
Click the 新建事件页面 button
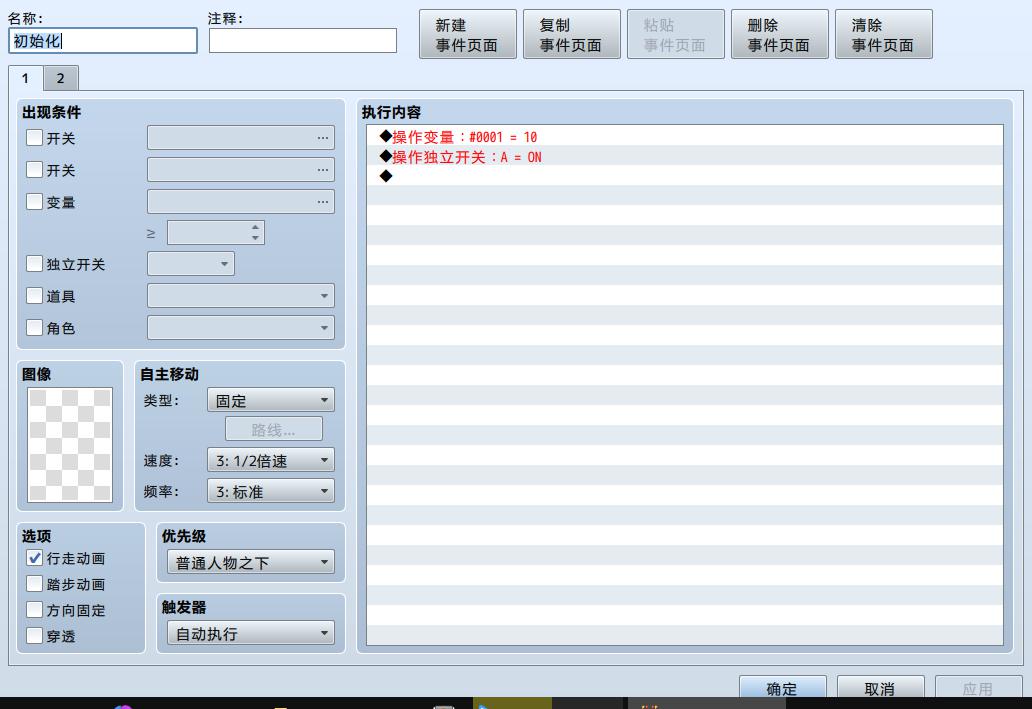click(468, 34)
